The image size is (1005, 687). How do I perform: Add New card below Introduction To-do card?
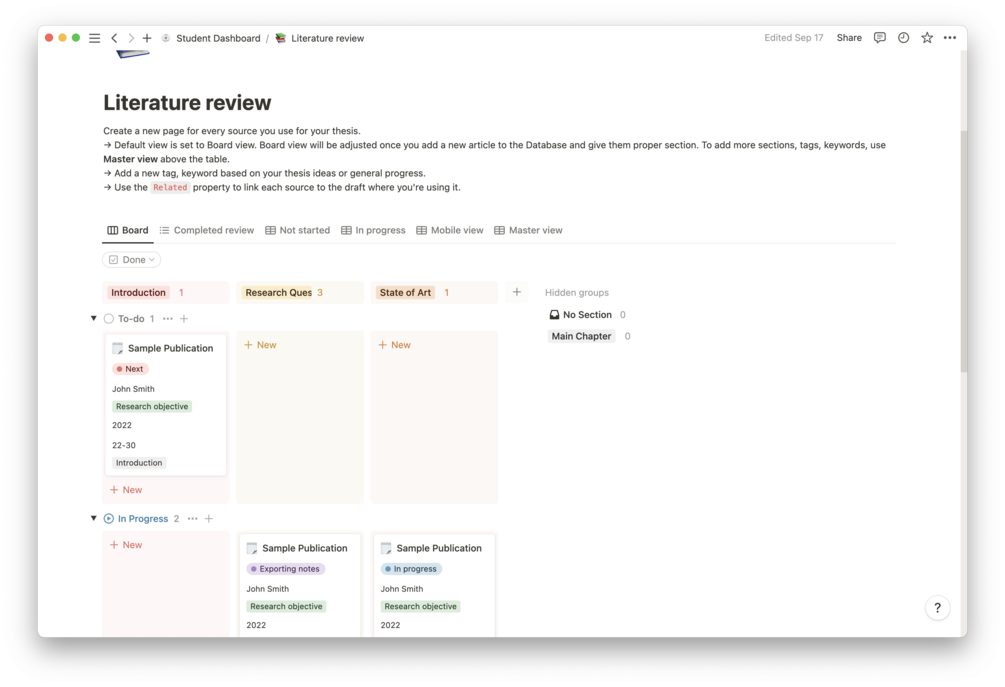point(126,490)
